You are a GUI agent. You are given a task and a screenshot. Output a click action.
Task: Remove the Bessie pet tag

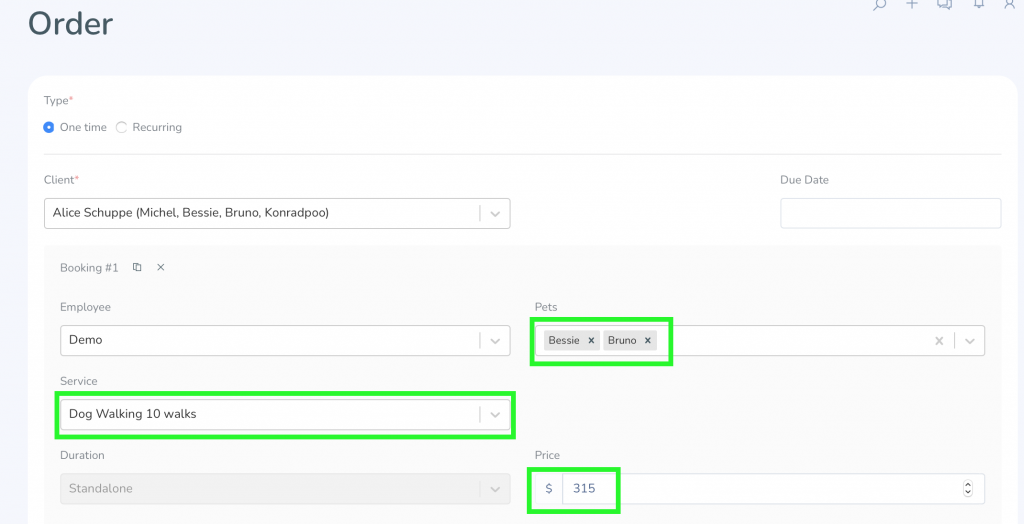click(591, 340)
